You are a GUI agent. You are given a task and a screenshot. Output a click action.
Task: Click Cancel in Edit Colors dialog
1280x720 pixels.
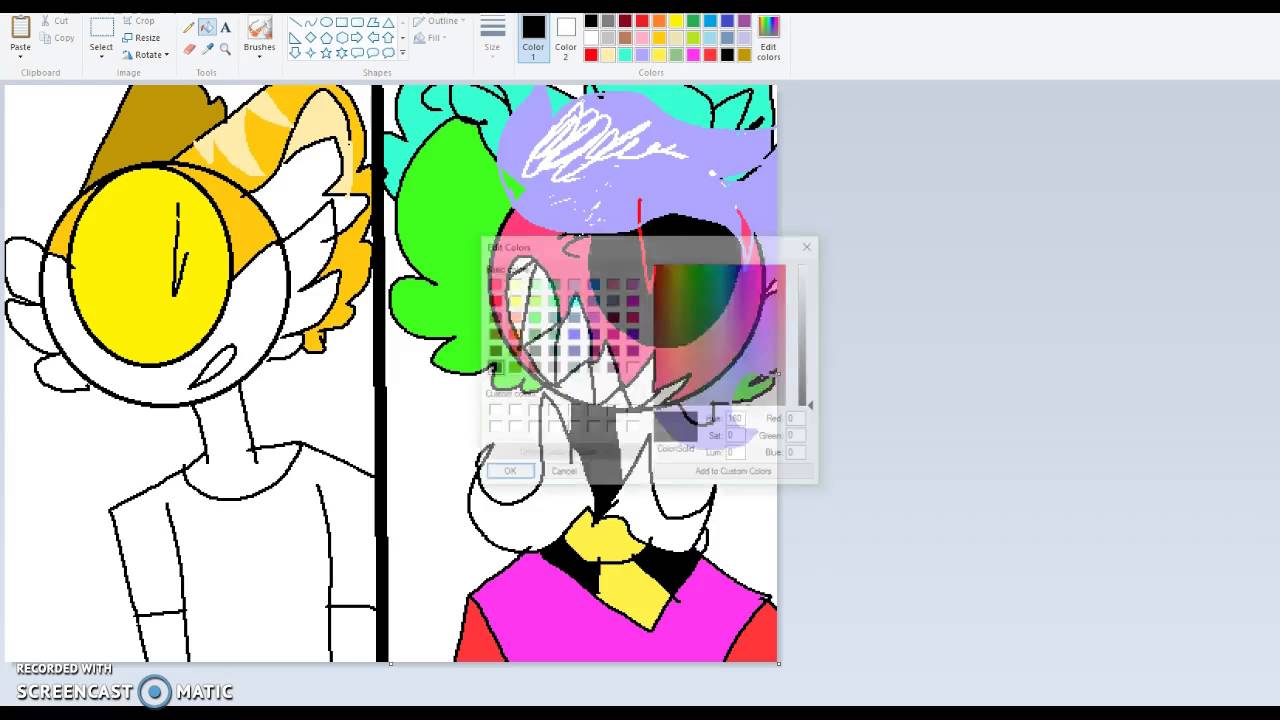(x=564, y=471)
